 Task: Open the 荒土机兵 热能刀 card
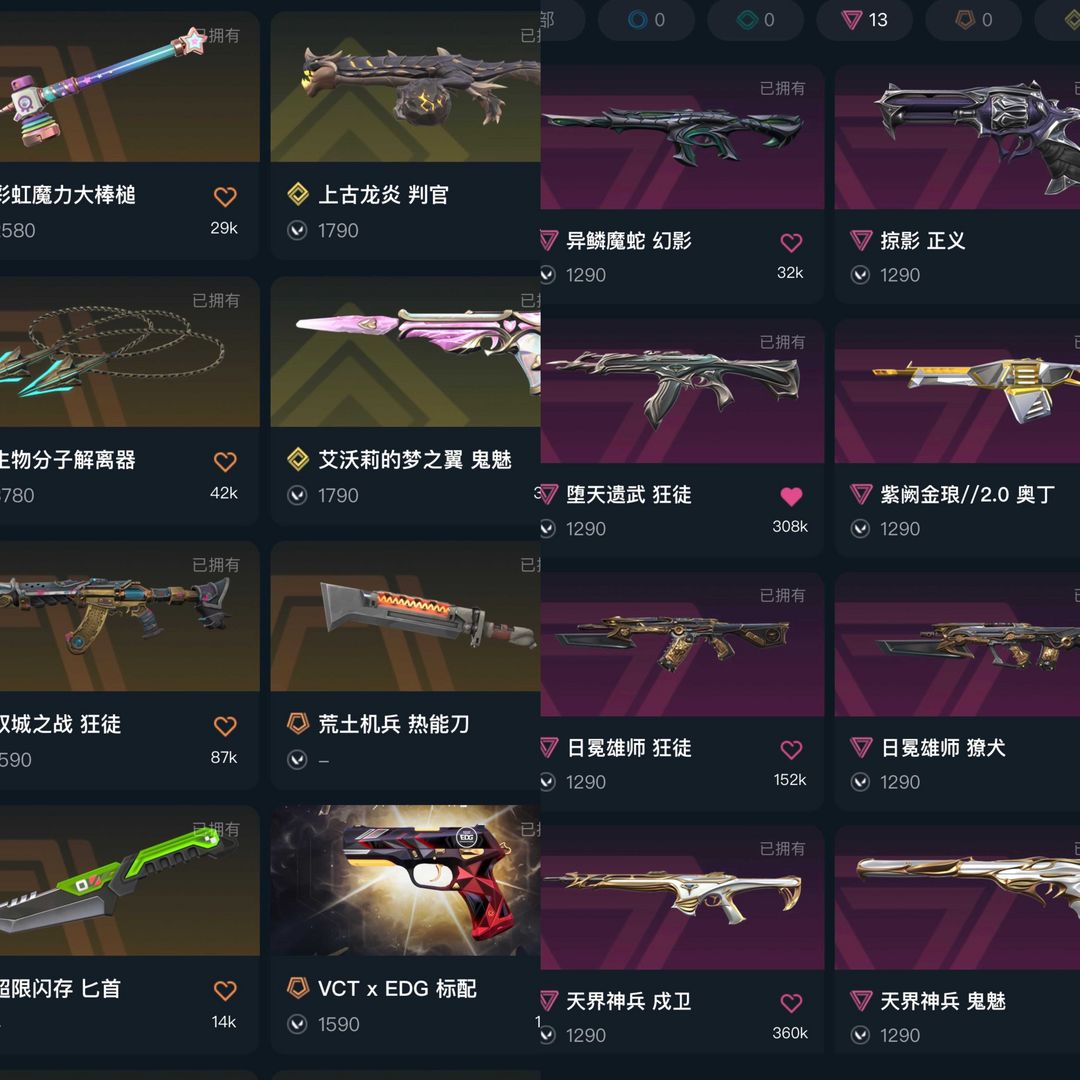point(406,665)
